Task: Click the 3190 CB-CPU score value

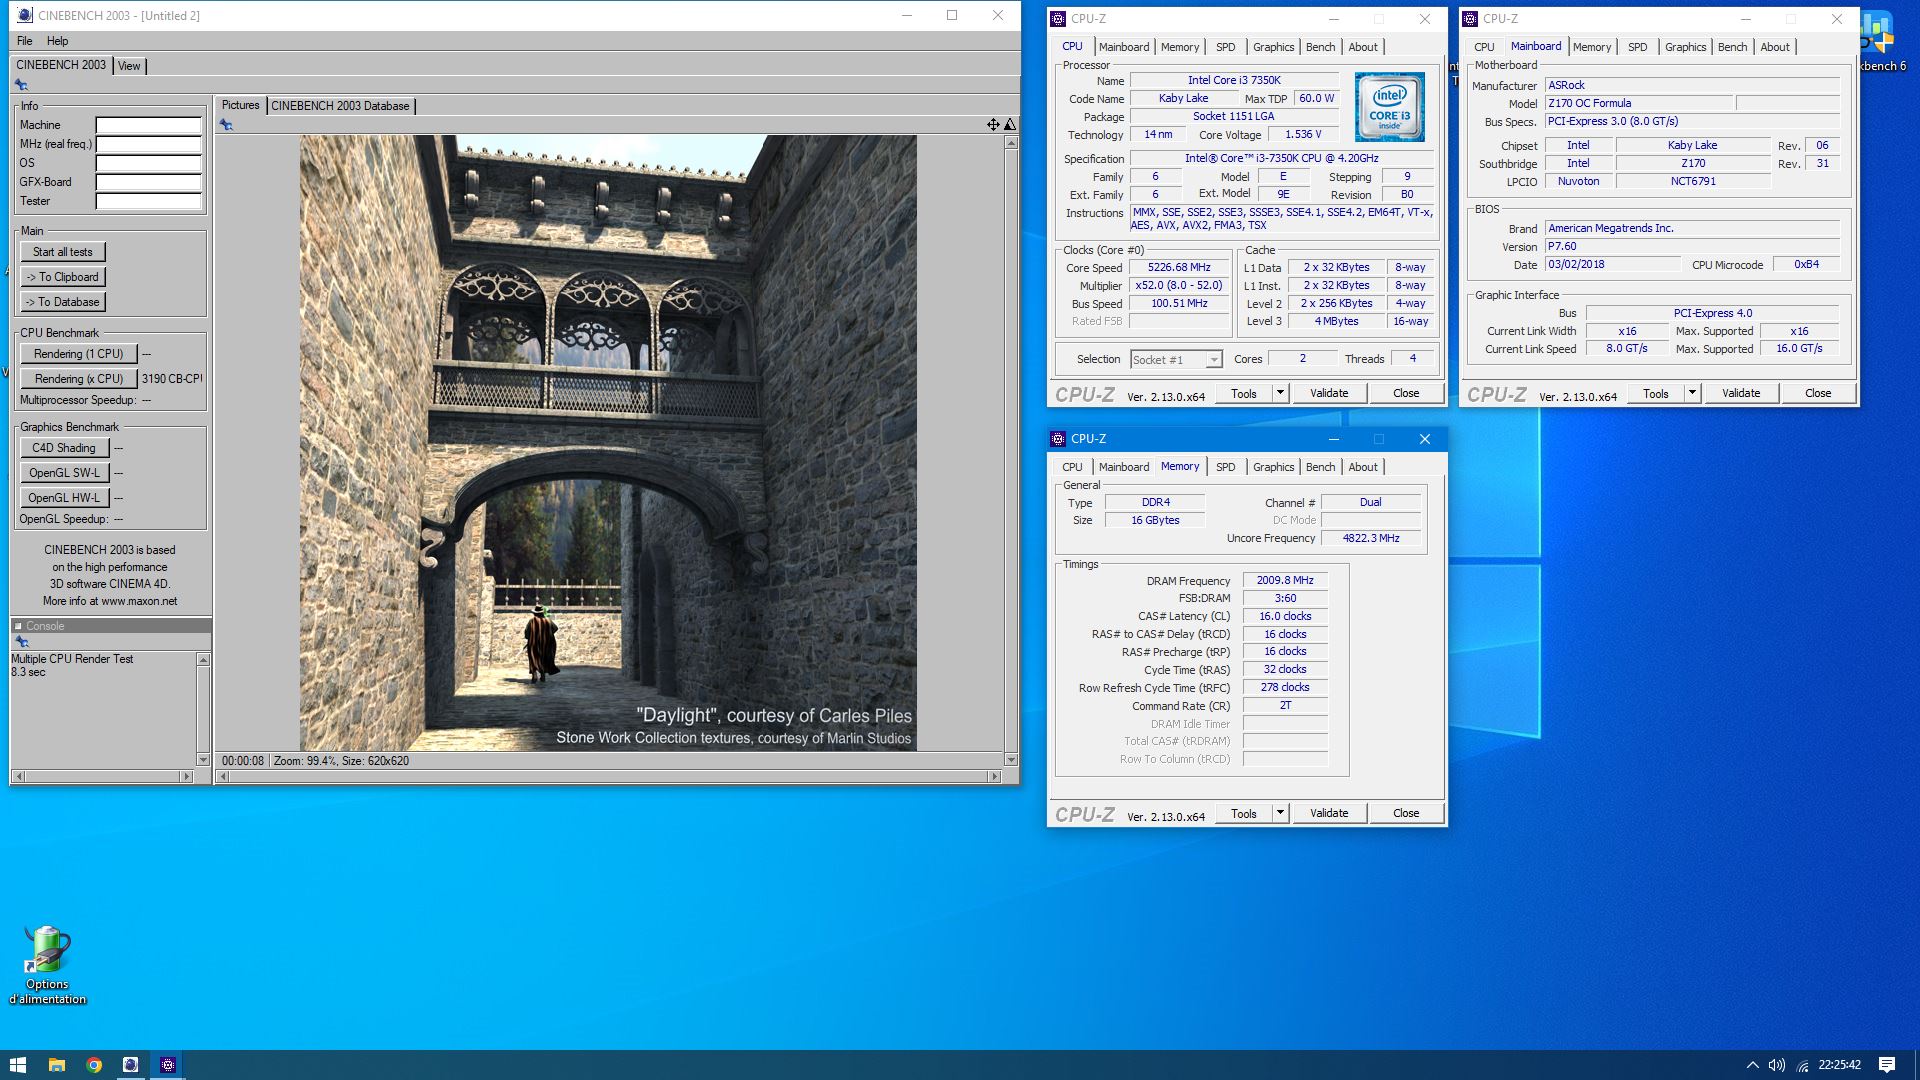Action: click(171, 379)
